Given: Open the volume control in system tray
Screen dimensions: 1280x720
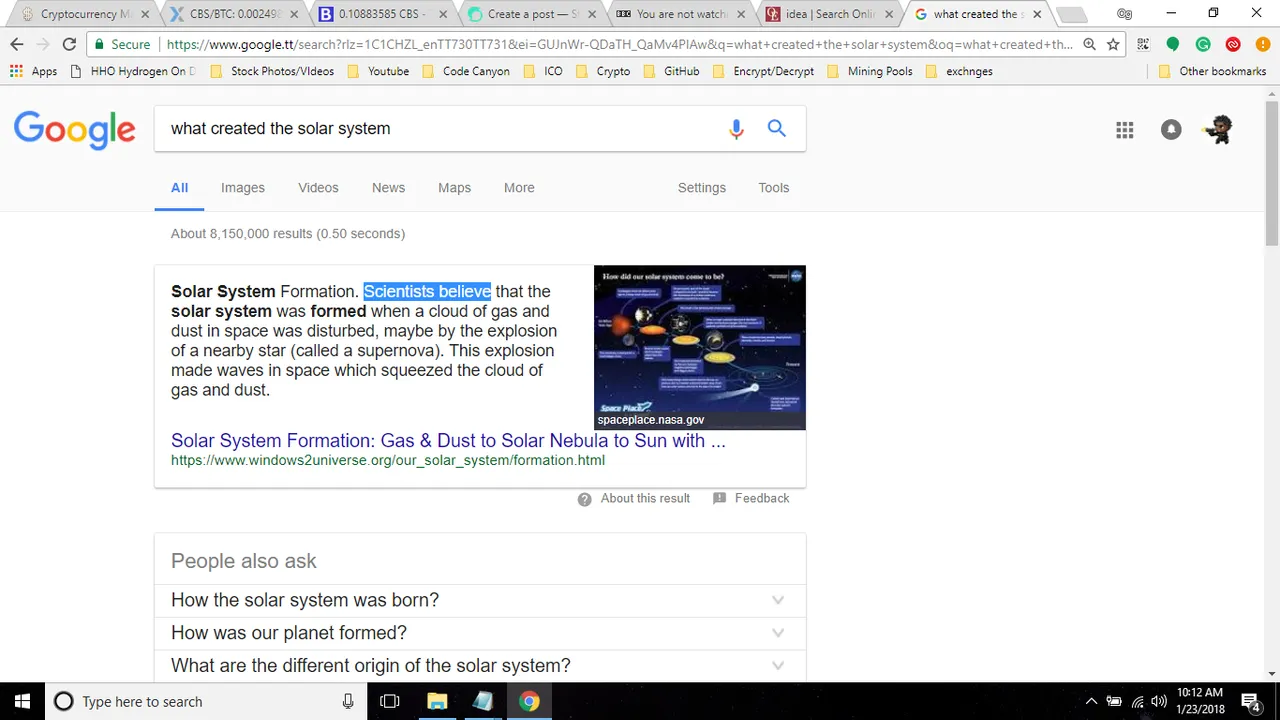Looking at the screenshot, I should point(1160,701).
